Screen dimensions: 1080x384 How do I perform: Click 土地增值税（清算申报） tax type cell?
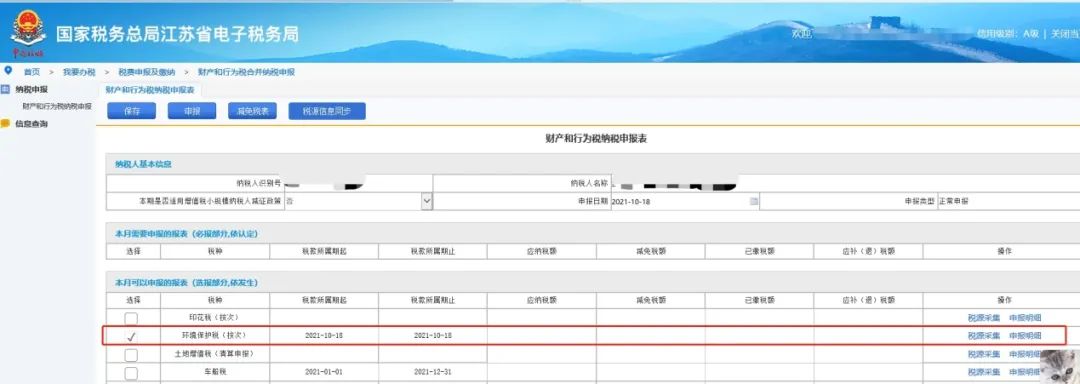click(x=215, y=354)
